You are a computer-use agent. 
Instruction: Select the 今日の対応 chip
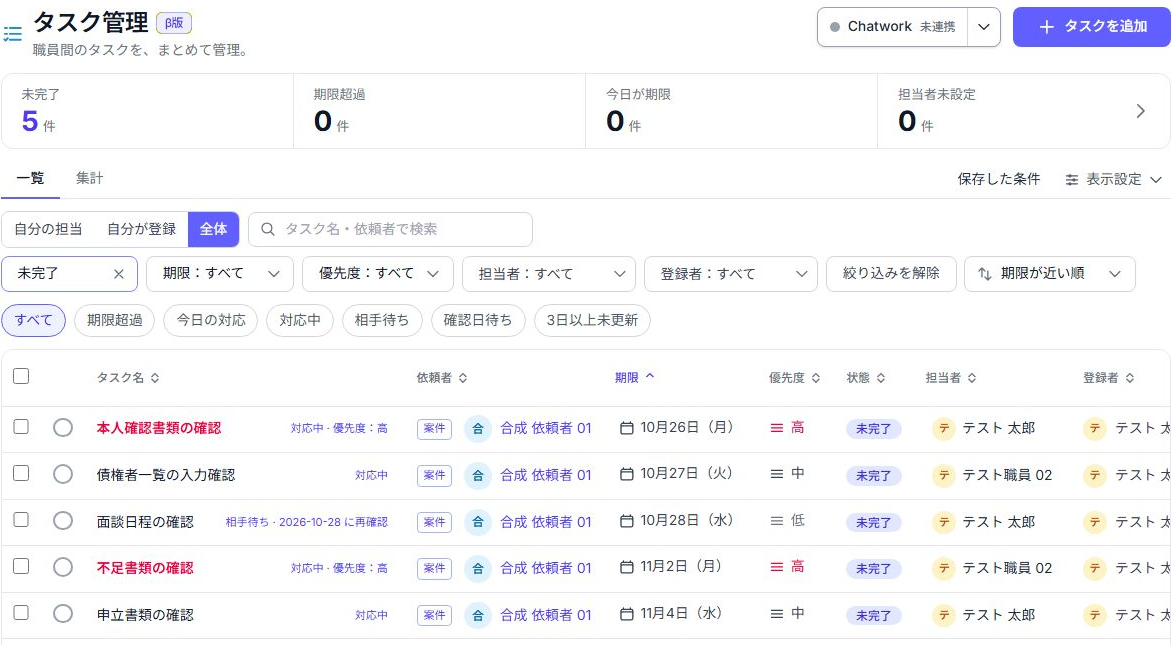[211, 321]
